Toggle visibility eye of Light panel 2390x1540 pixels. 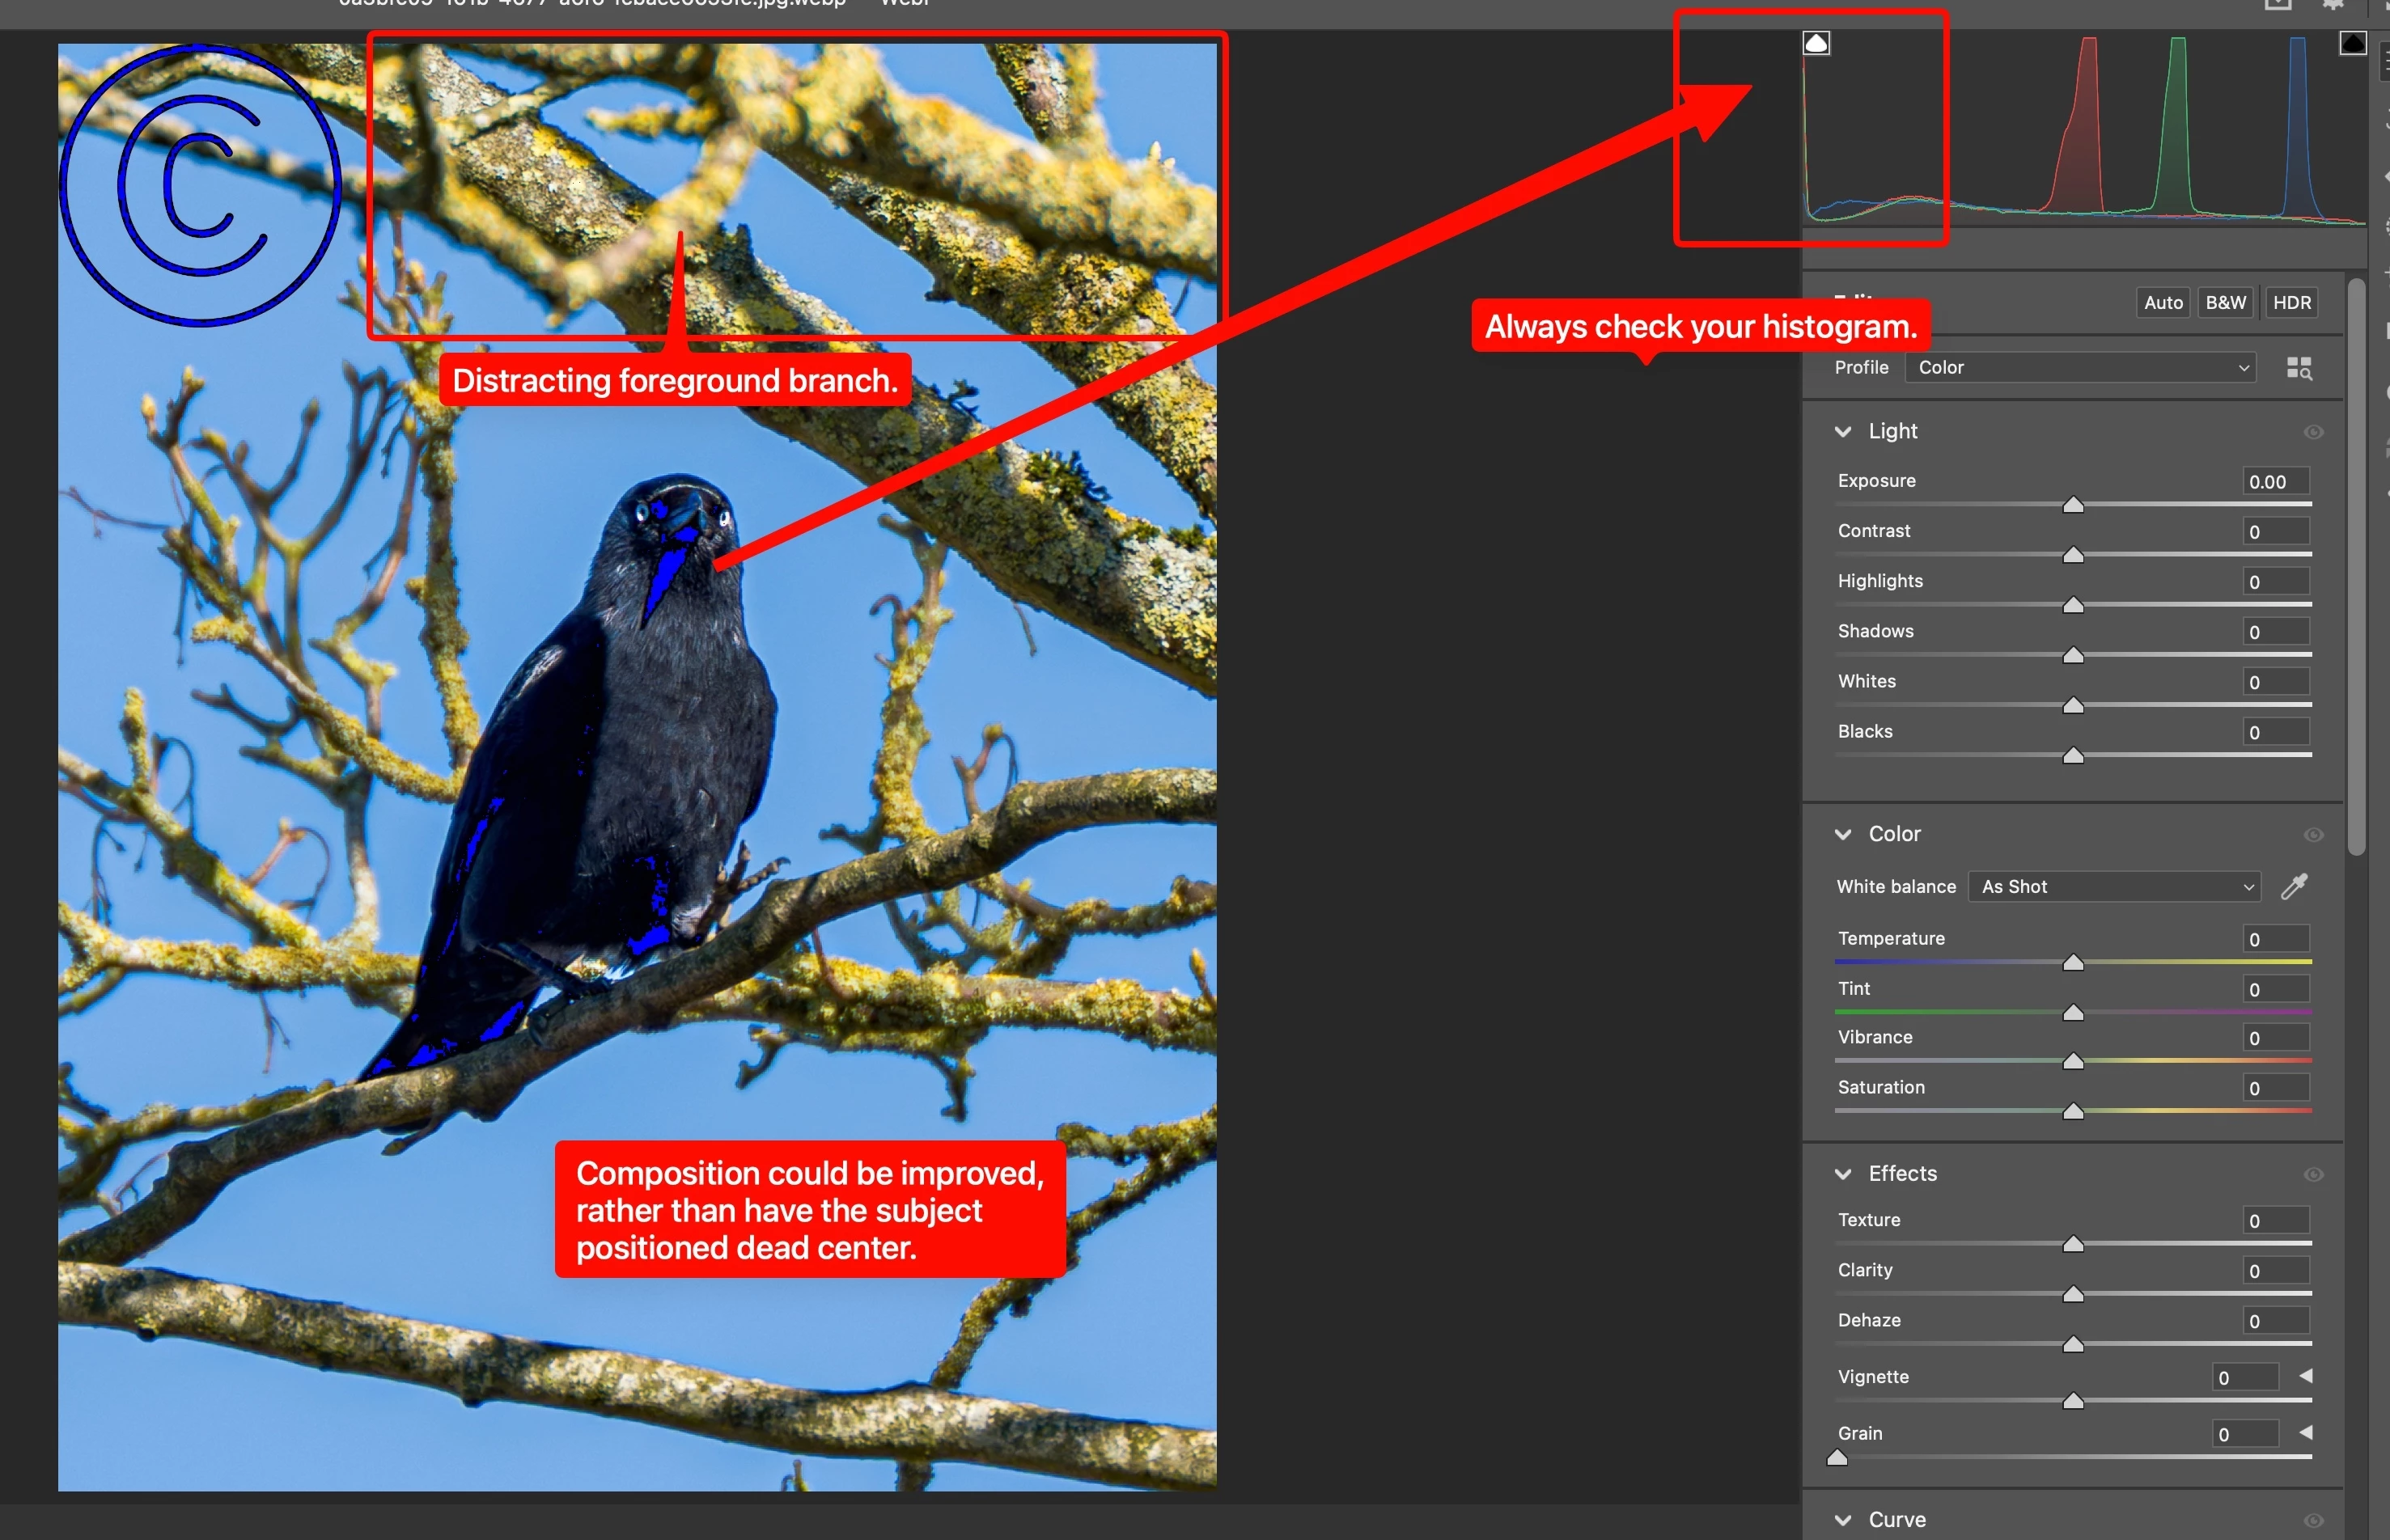click(x=2313, y=432)
